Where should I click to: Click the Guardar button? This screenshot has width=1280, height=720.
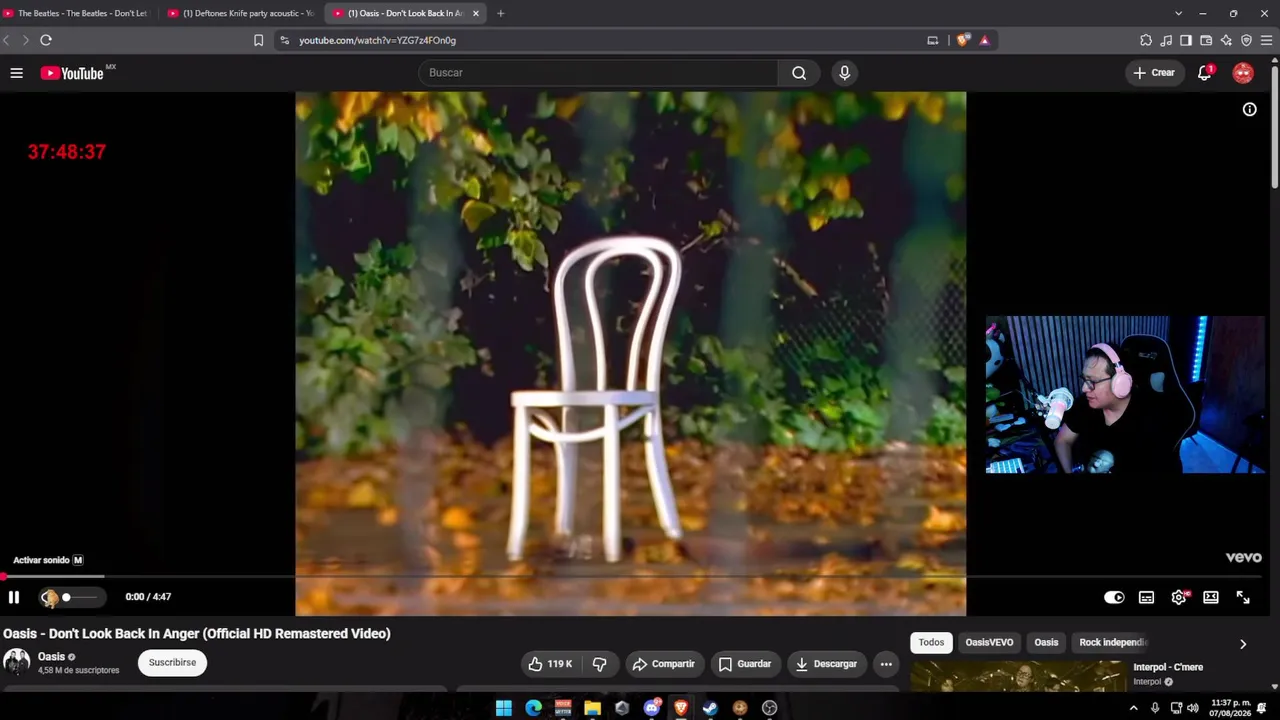[745, 664]
